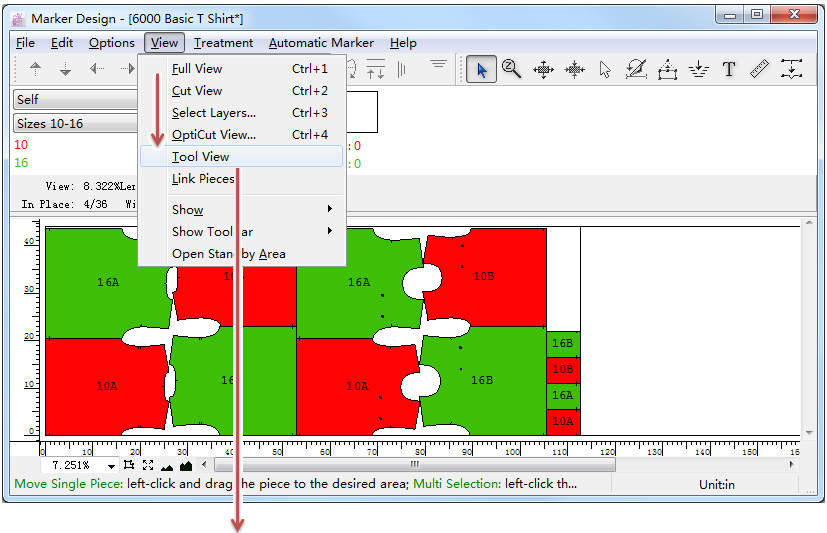The image size is (827, 533).
Task: Click the move up arrow icon
Action: click(36, 69)
